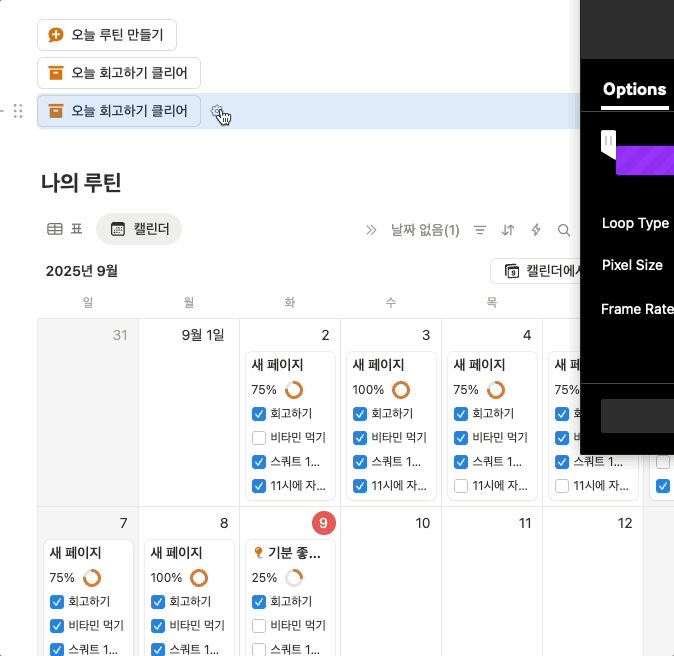Uncheck 회고하기 on the September 9 card
Viewport: 674px width, 656px height.
(259, 601)
